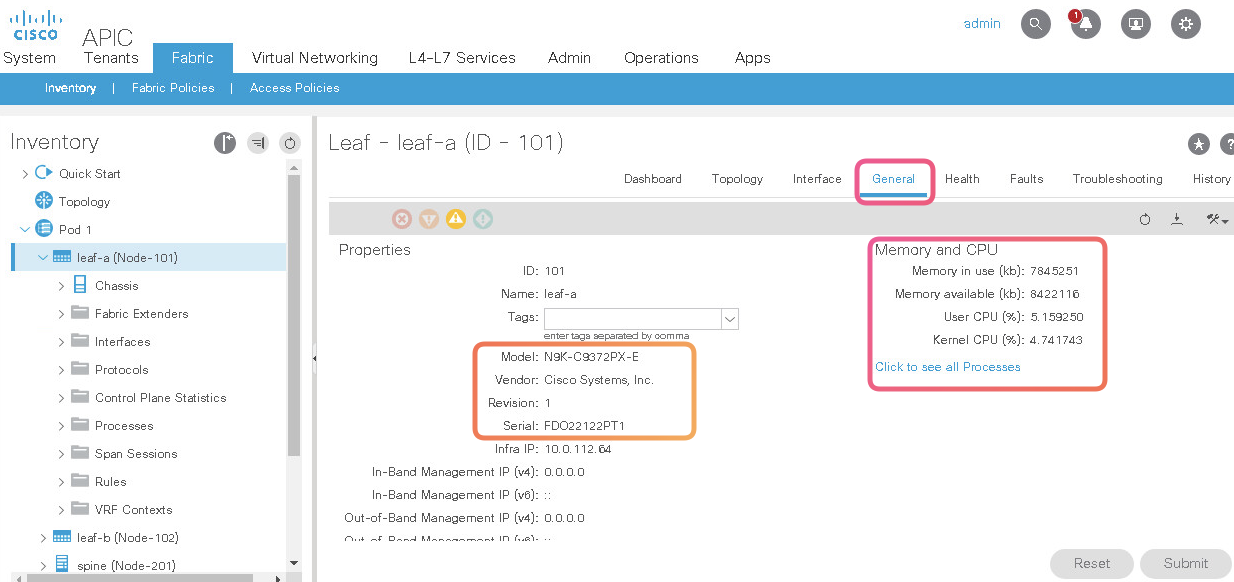This screenshot has width=1234, height=582.
Task: Click the favorite star icon
Action: (1198, 144)
